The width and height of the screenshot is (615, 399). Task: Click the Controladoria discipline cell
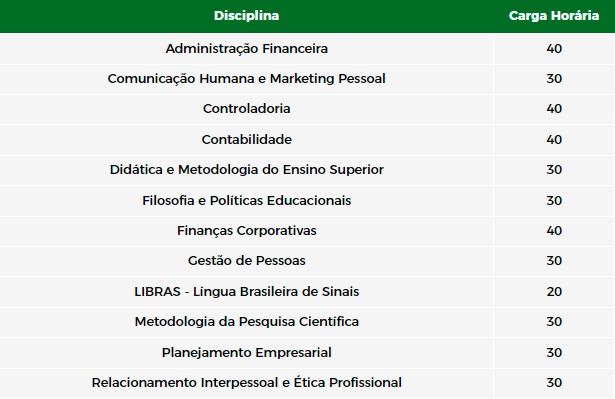pos(246,109)
